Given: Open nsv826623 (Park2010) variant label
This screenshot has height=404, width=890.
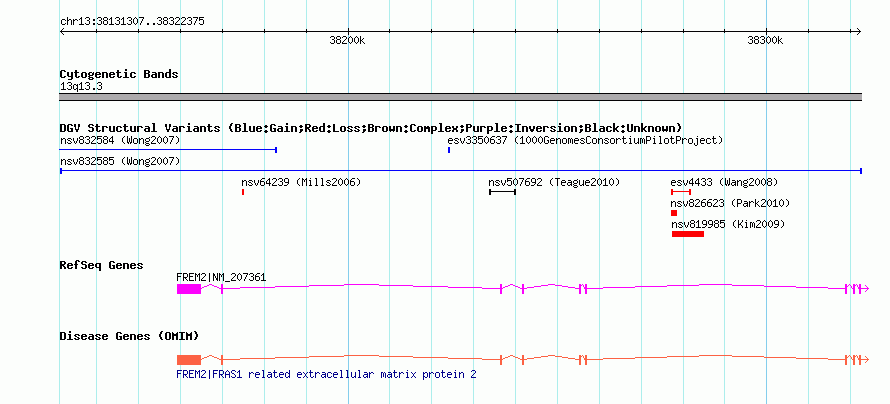Looking at the screenshot, I should coord(730,204).
